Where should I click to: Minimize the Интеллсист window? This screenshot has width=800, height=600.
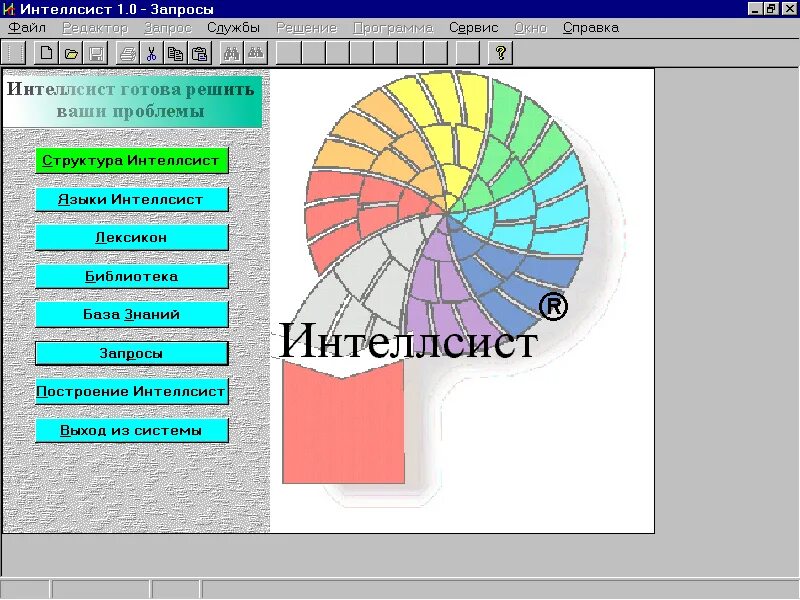tap(755, 9)
